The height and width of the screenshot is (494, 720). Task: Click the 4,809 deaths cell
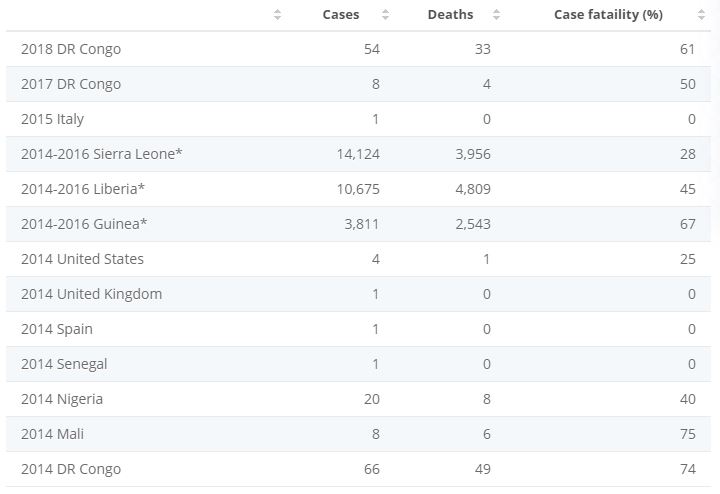(x=472, y=189)
